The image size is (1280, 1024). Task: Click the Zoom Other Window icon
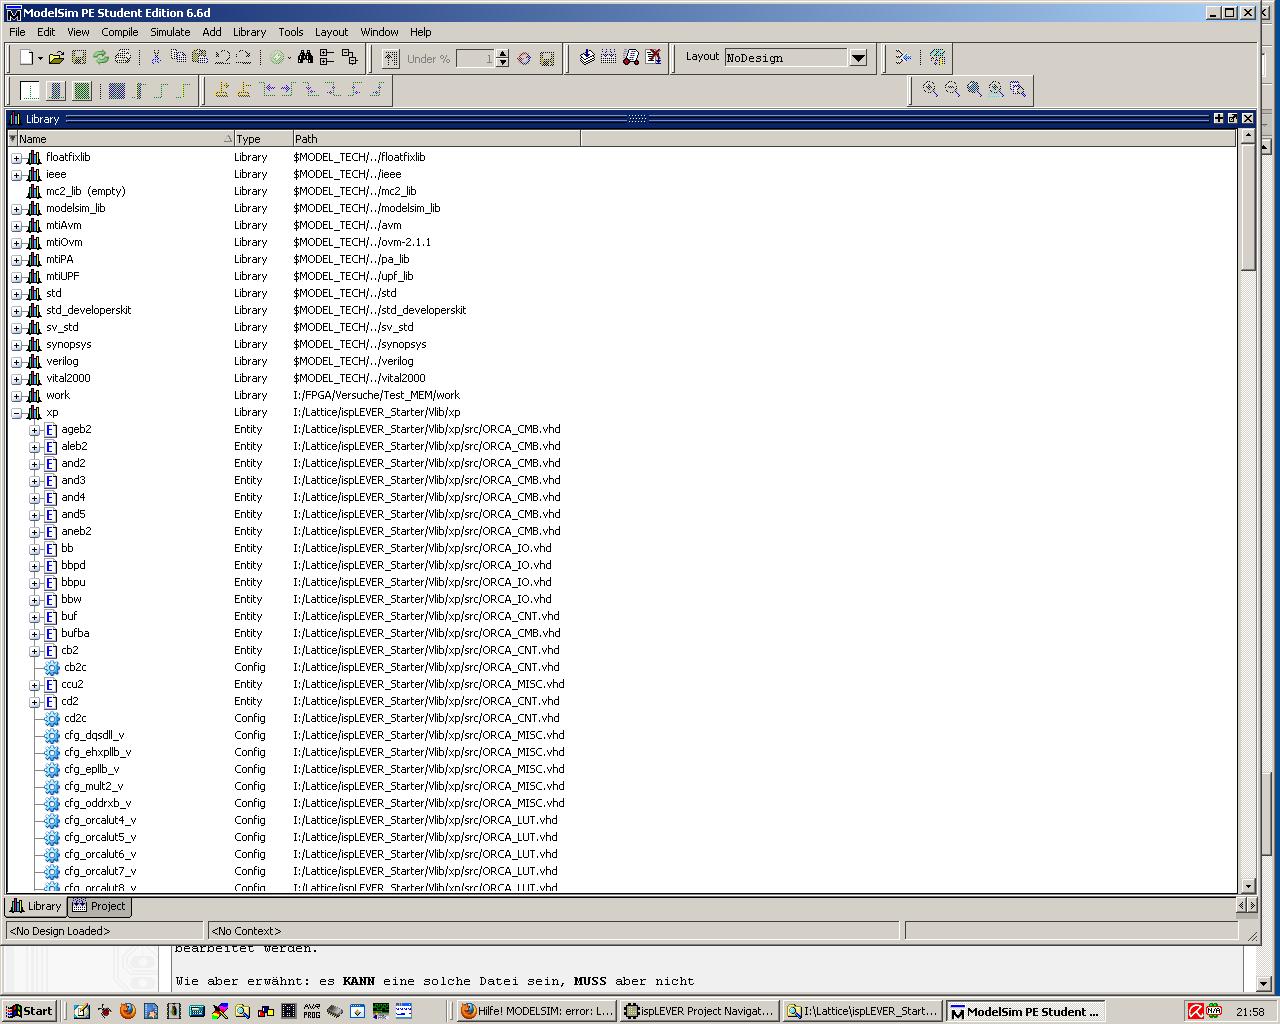pyautogui.click(x=1018, y=89)
